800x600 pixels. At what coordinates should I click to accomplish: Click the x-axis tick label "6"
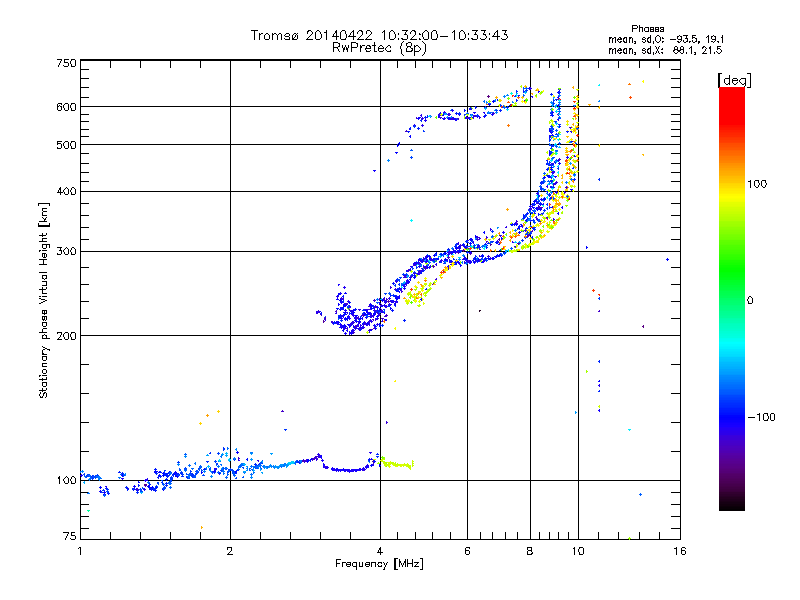(x=467, y=551)
